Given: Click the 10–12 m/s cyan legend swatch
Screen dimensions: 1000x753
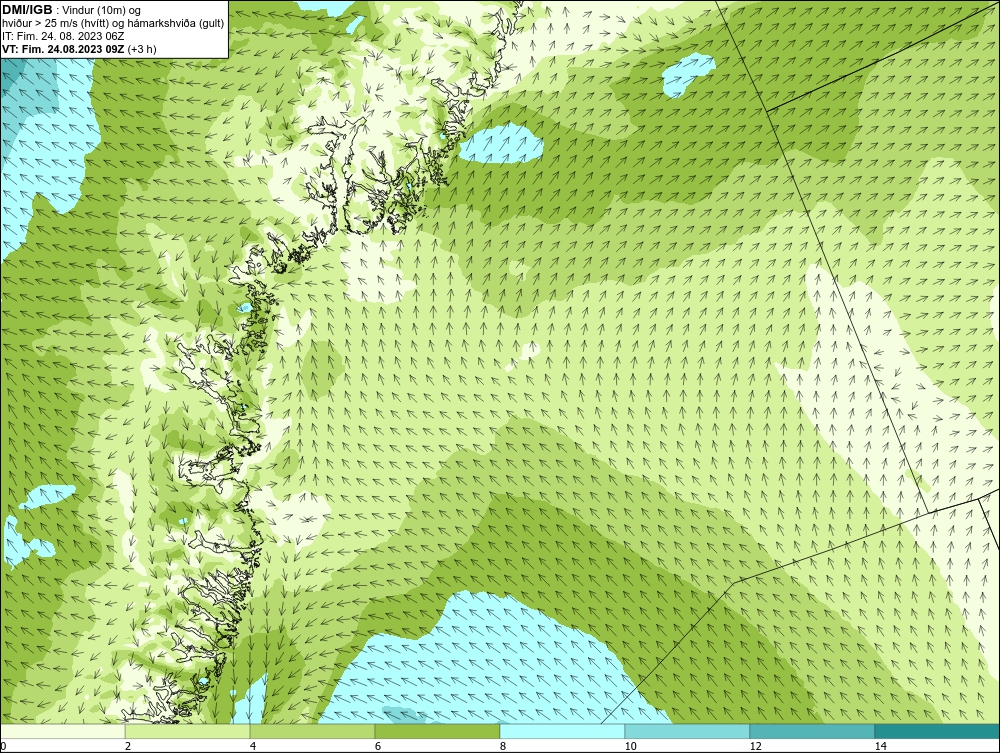Looking at the screenshot, I should pos(688,731).
